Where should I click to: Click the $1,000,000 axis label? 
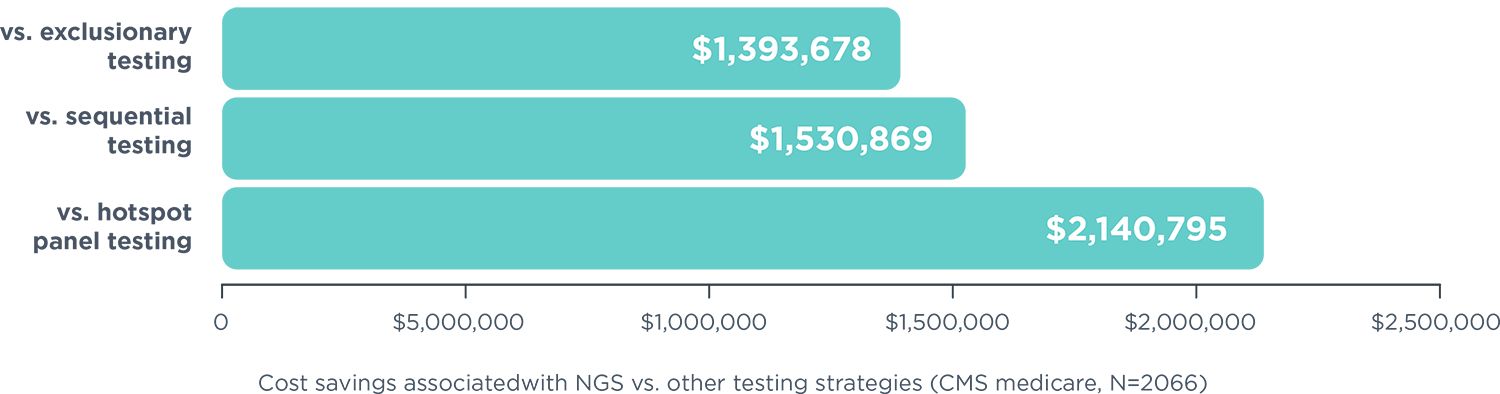708,323
